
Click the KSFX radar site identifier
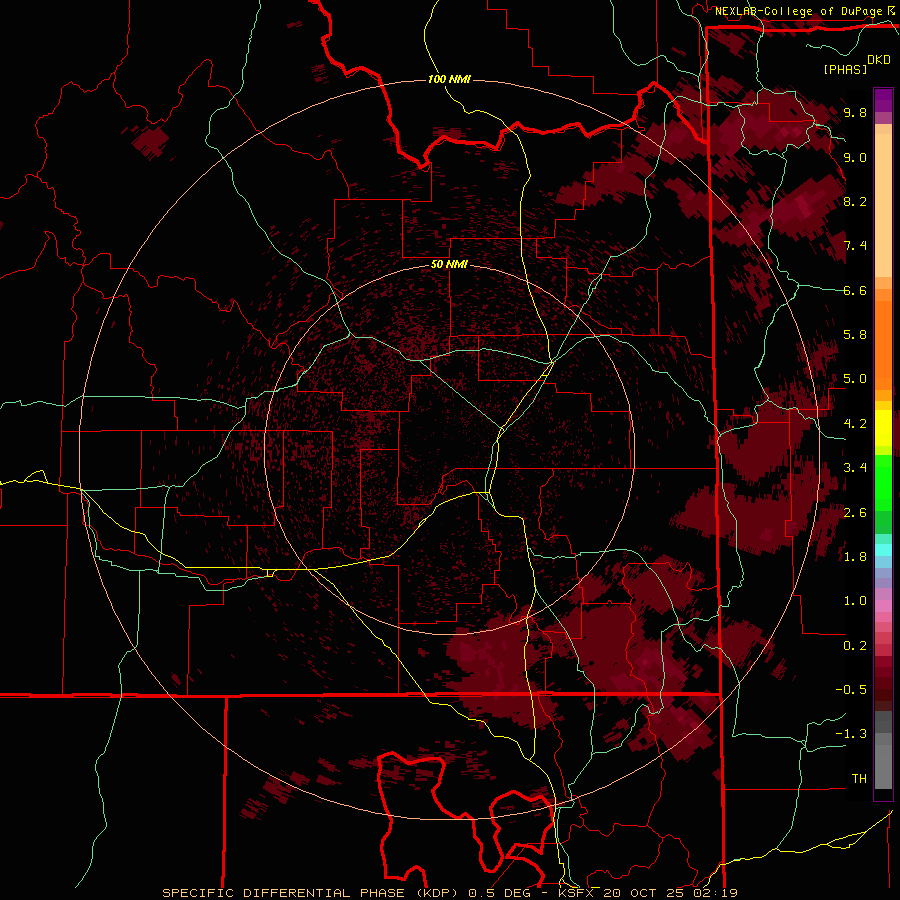point(576,893)
